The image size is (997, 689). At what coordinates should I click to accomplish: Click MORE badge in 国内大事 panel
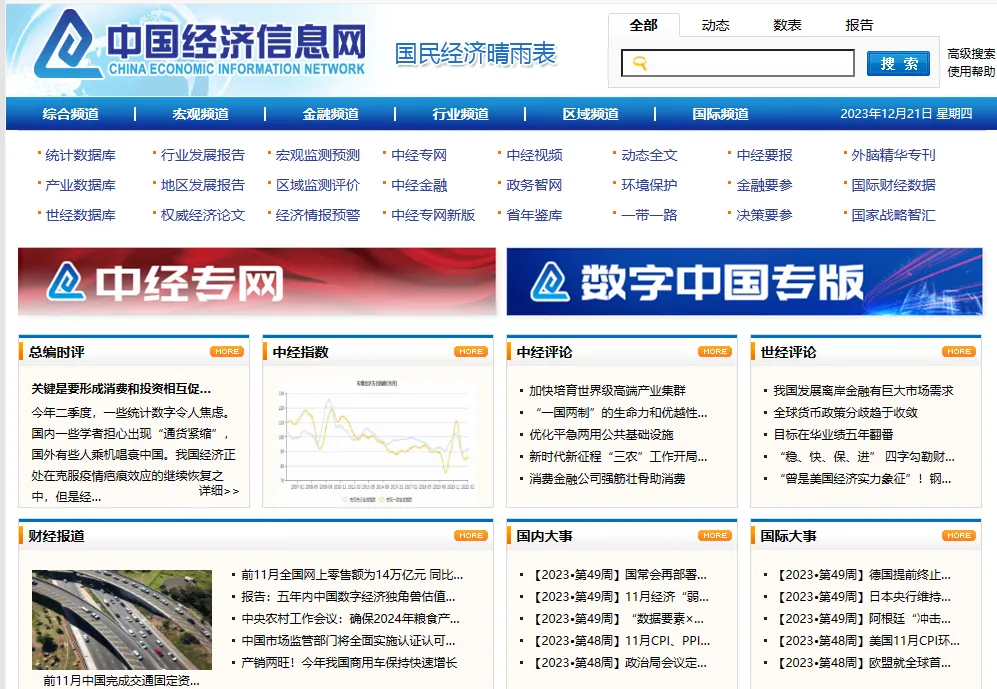[x=715, y=536]
